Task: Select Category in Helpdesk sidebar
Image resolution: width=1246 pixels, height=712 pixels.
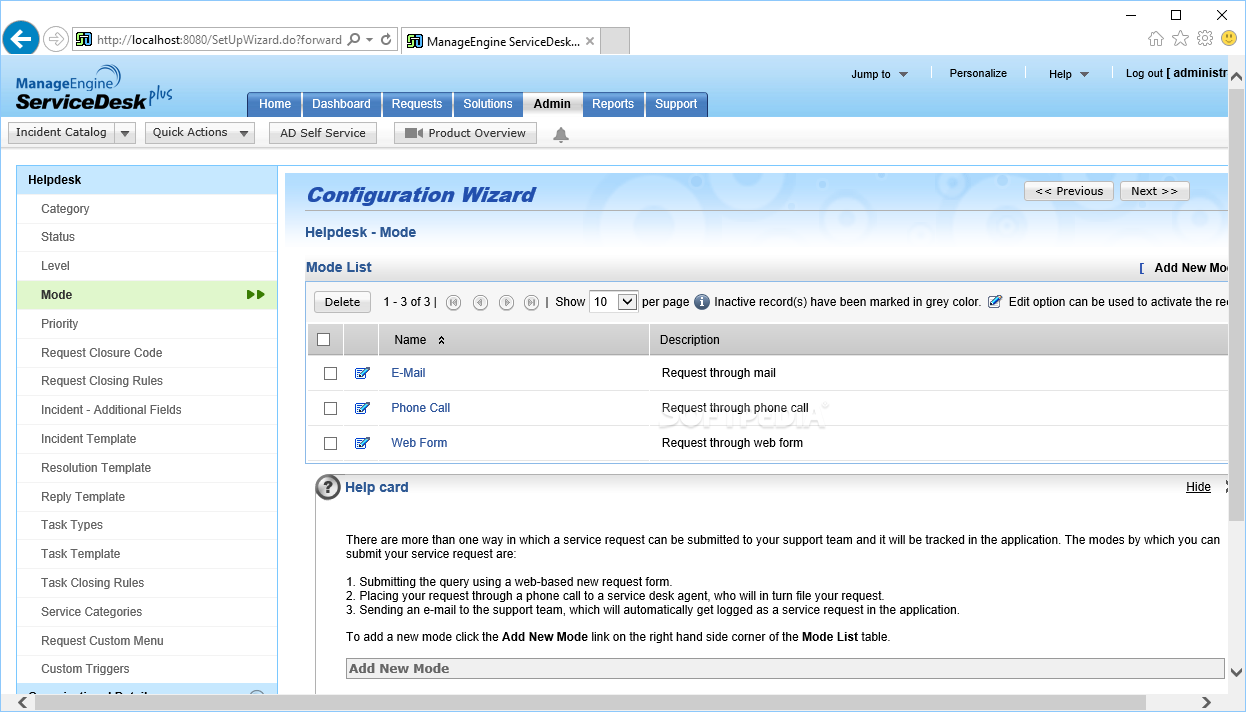Action: tap(65, 209)
